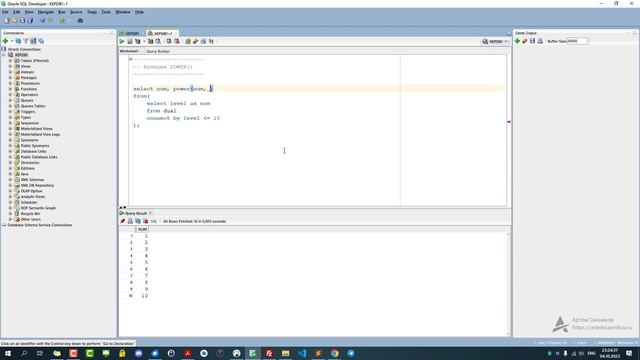Screen dimensions: 640x360
Task: Click the Filter funnel icon in Connections panel
Action: (26, 41)
